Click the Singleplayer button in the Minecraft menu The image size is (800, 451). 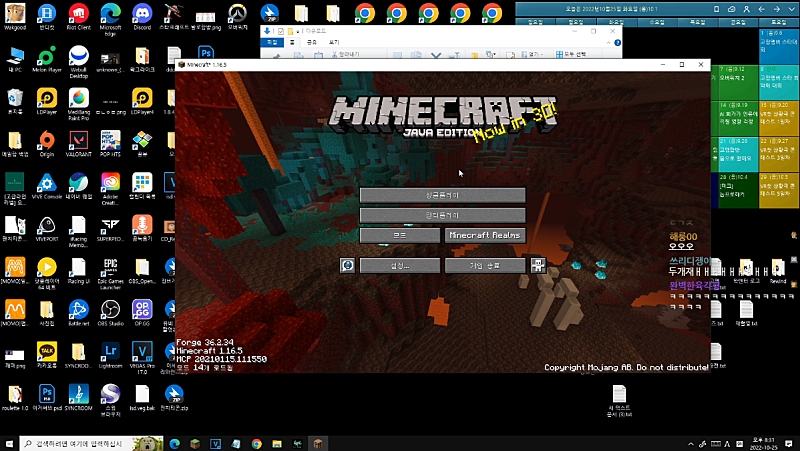click(442, 195)
